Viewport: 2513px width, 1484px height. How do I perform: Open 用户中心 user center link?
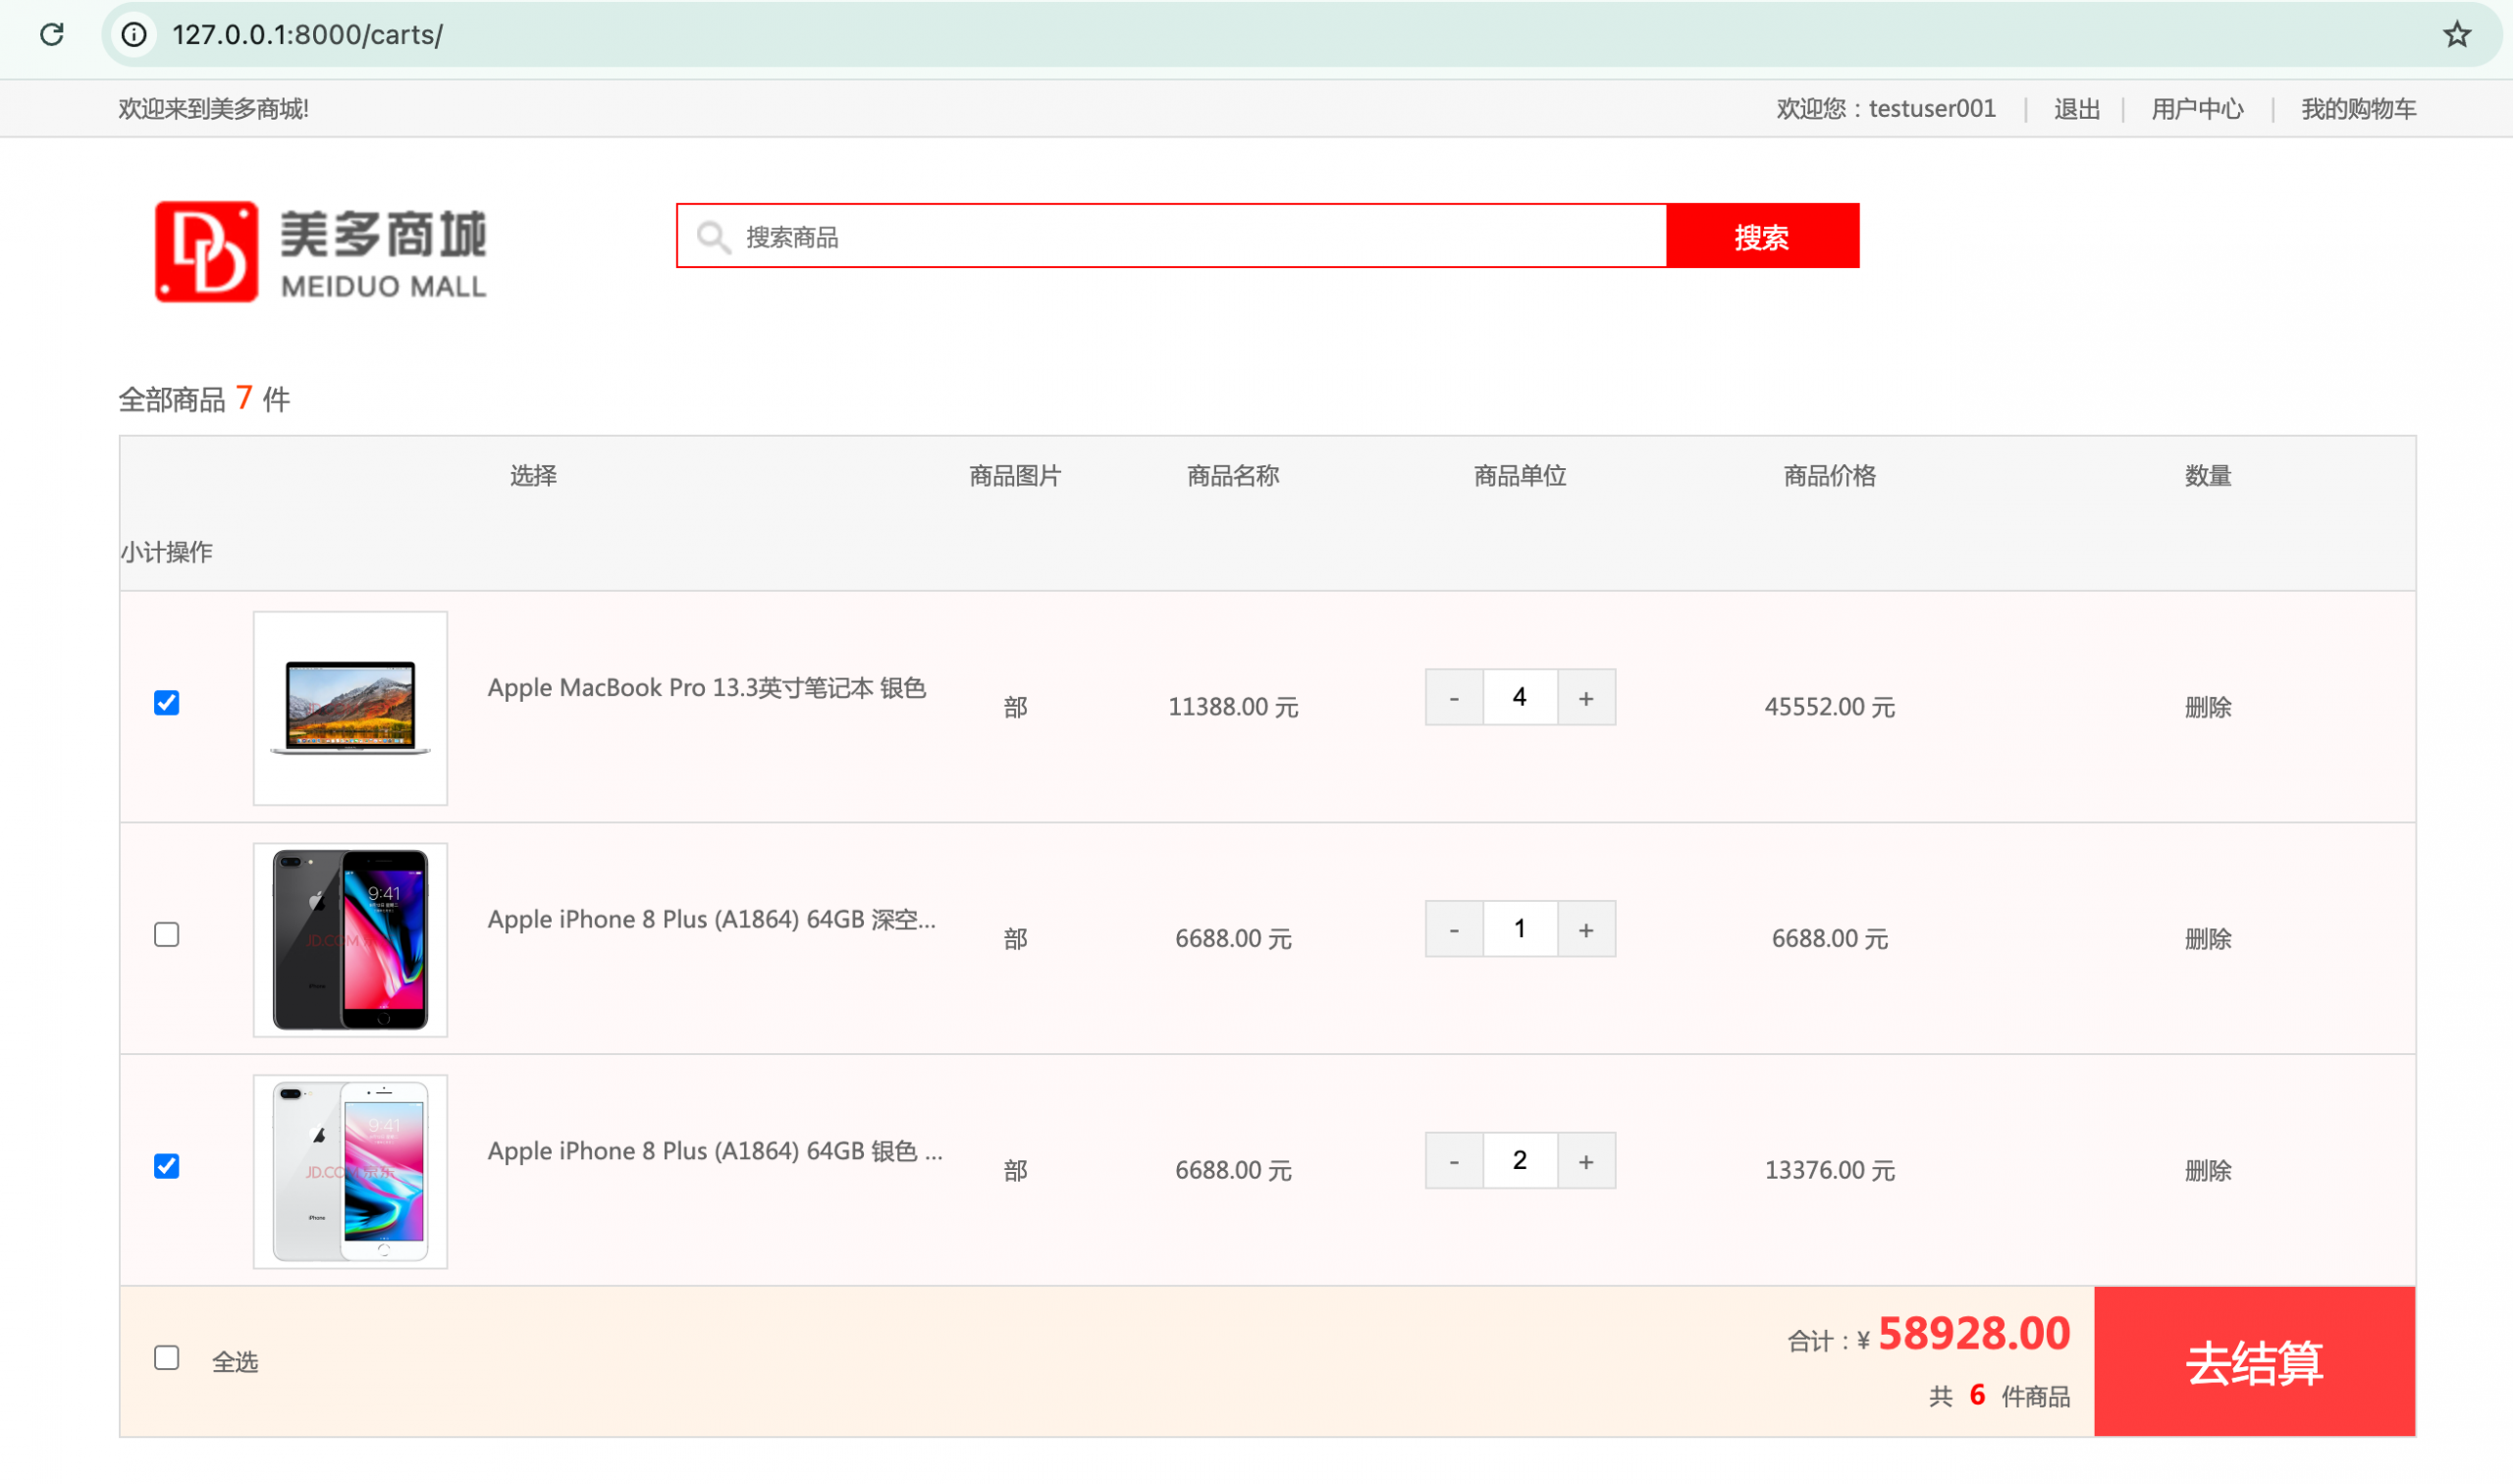point(2197,108)
